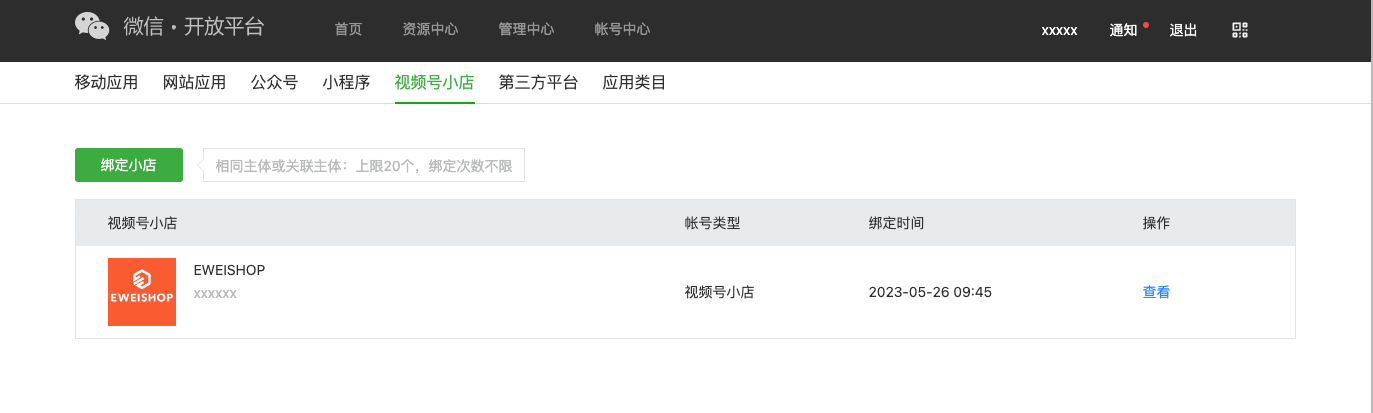Click the EWEISHOP store logo thumbnail

click(142, 292)
